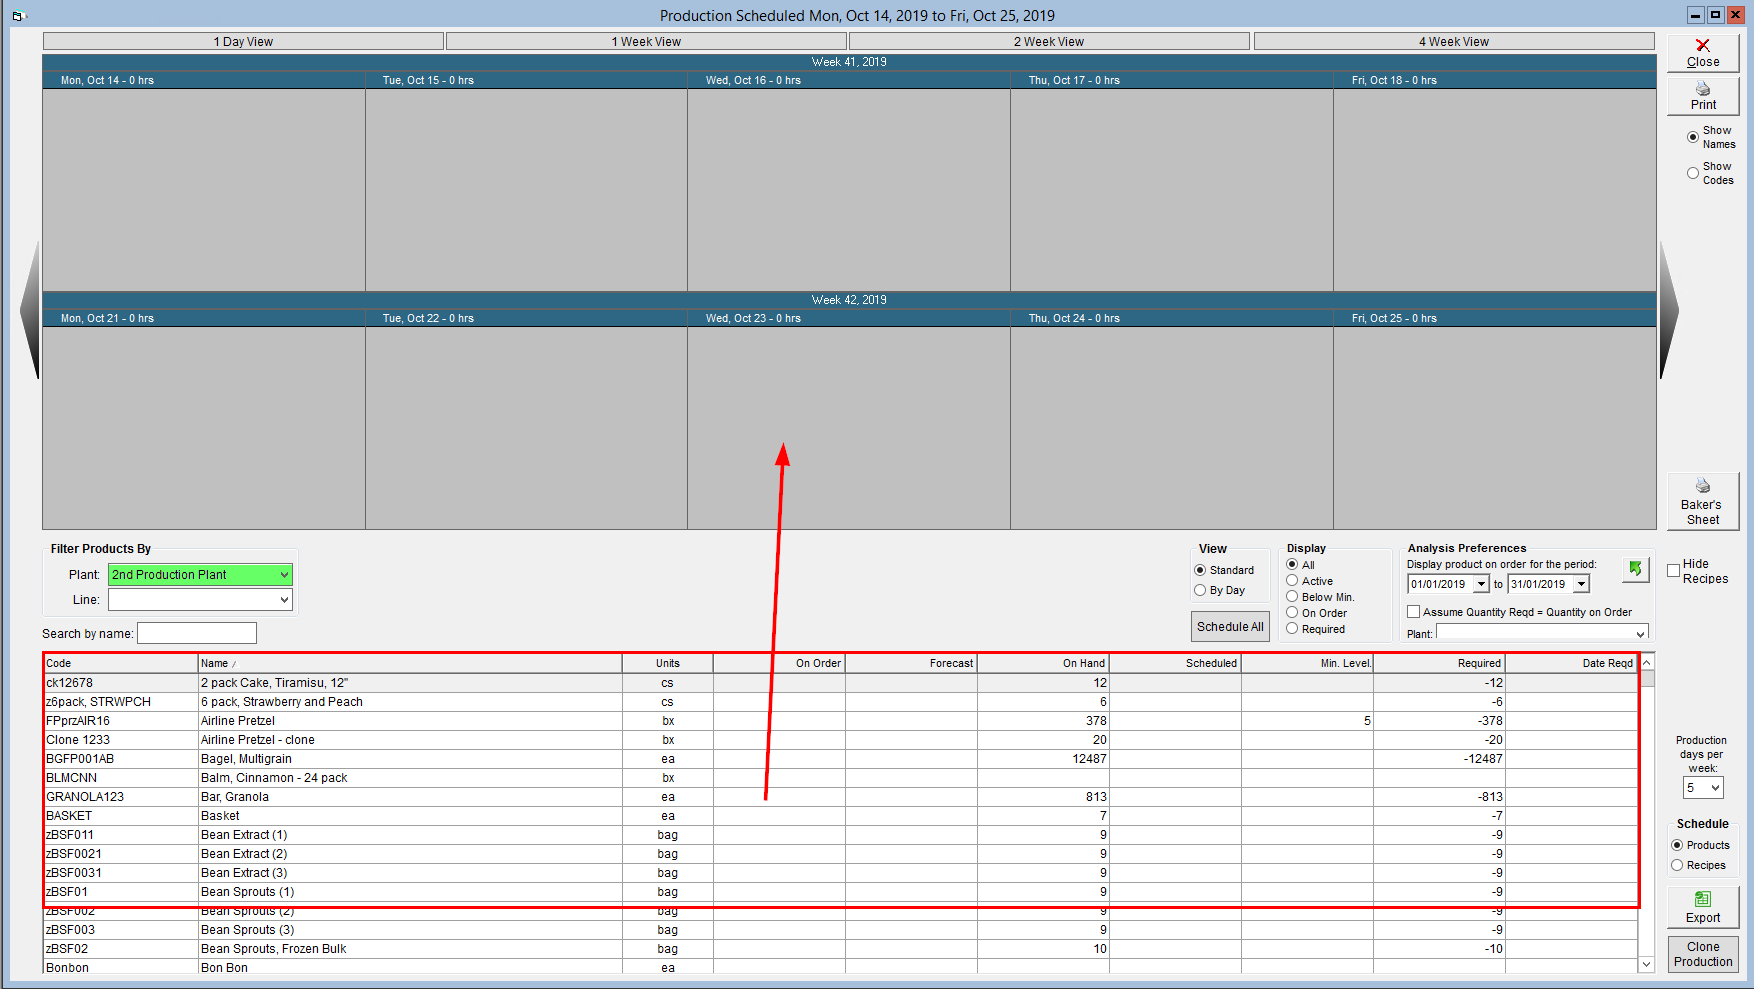
Task: Select the Tue, Oct 15 day header
Action: pyautogui.click(x=526, y=80)
